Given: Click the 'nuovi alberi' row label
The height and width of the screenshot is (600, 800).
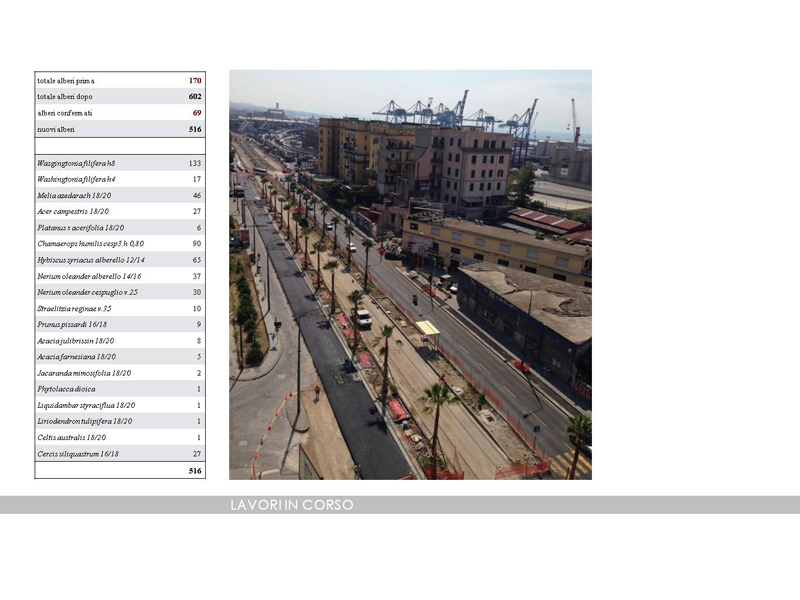Looking at the screenshot, I should pos(56,129).
